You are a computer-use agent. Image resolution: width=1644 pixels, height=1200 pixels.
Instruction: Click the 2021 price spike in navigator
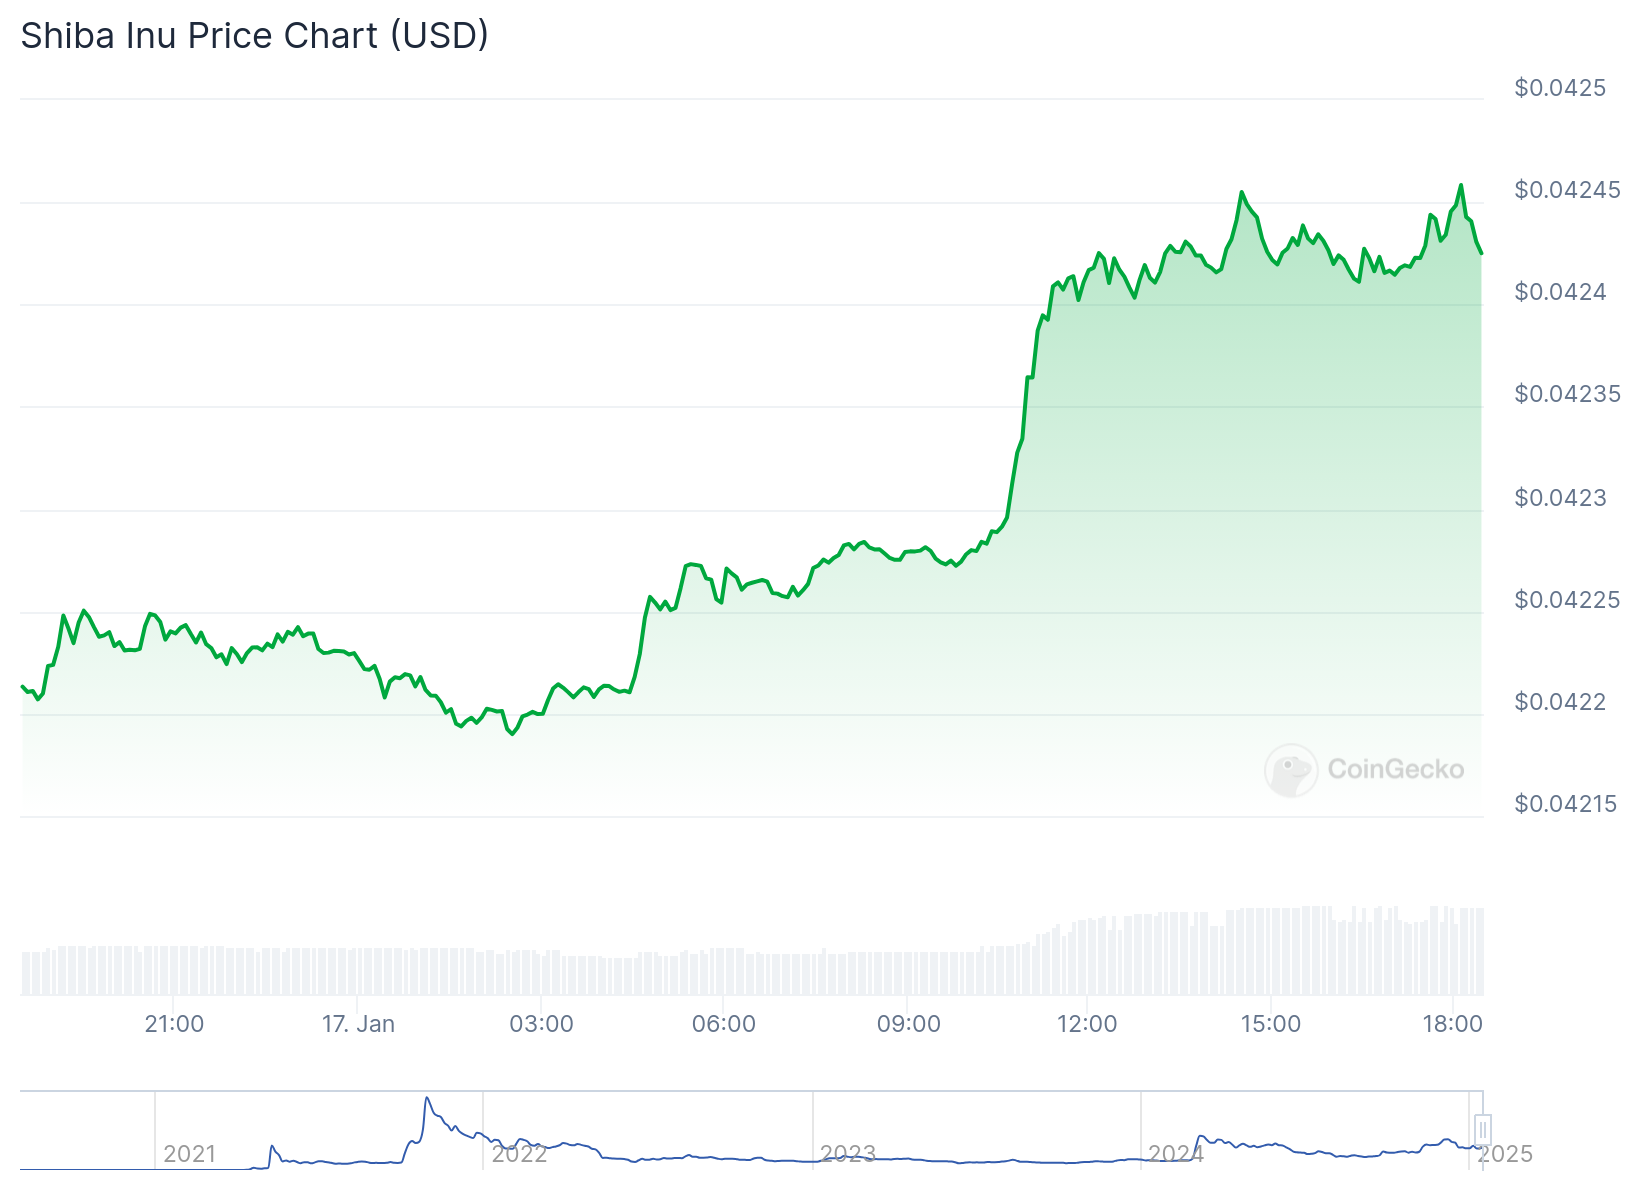point(428,1102)
